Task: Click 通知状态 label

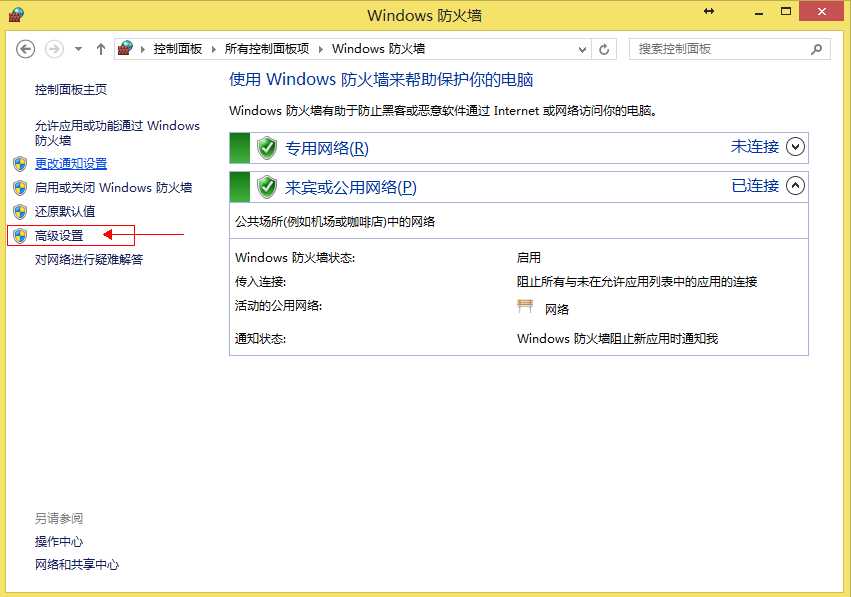Action: (x=261, y=339)
